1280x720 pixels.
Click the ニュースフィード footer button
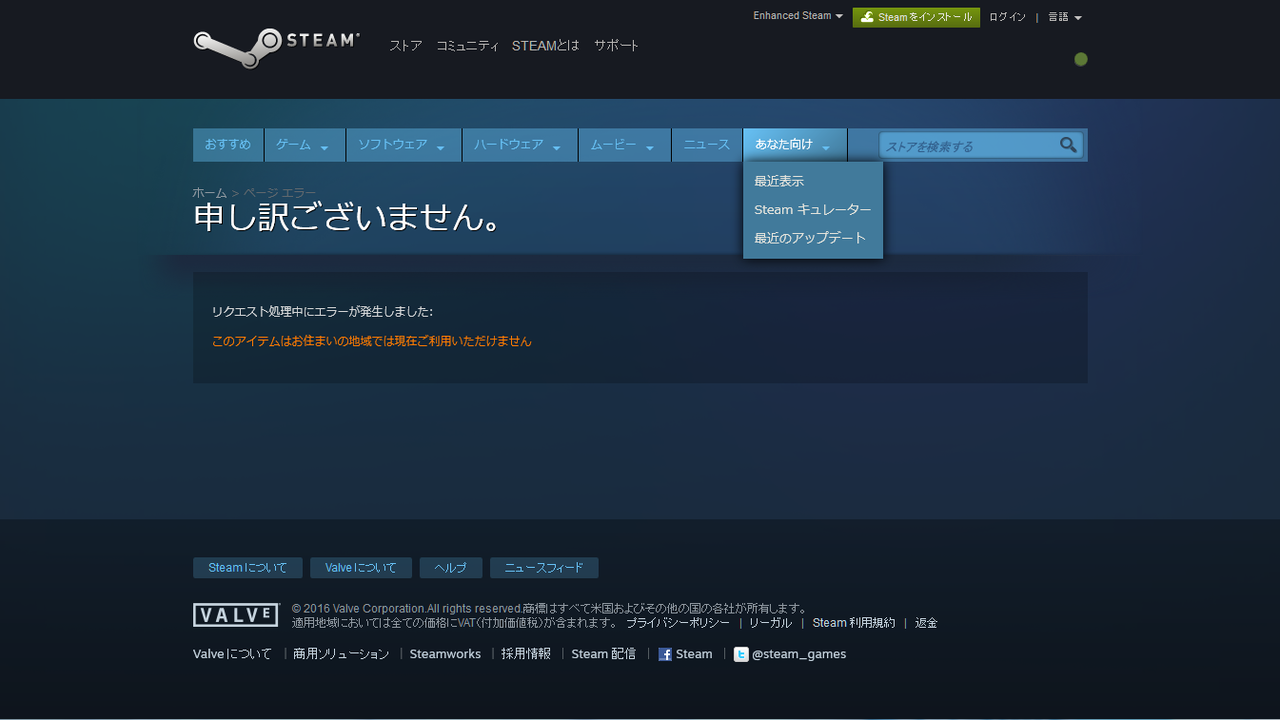(544, 568)
